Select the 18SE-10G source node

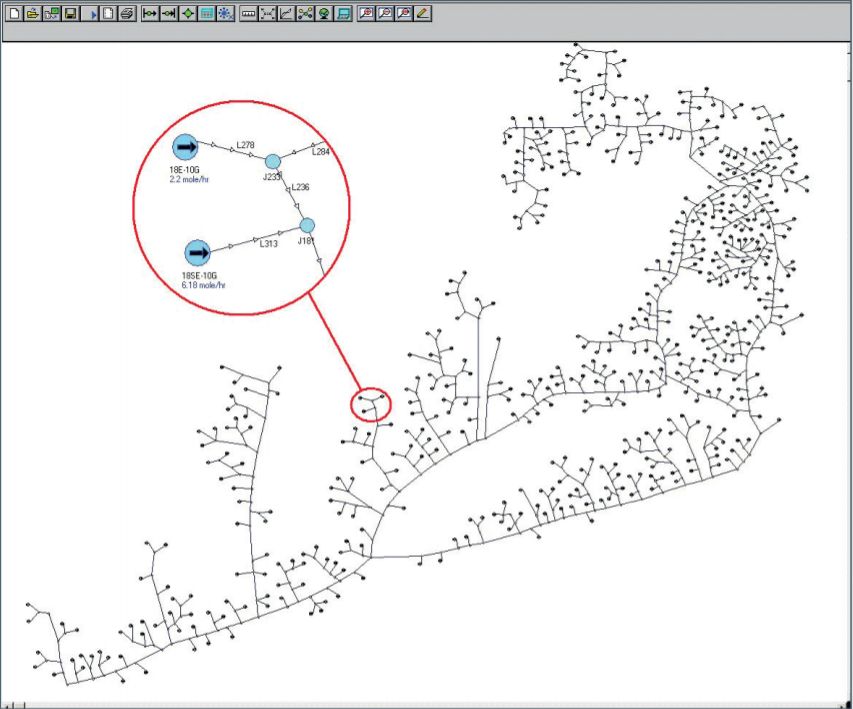coord(199,253)
